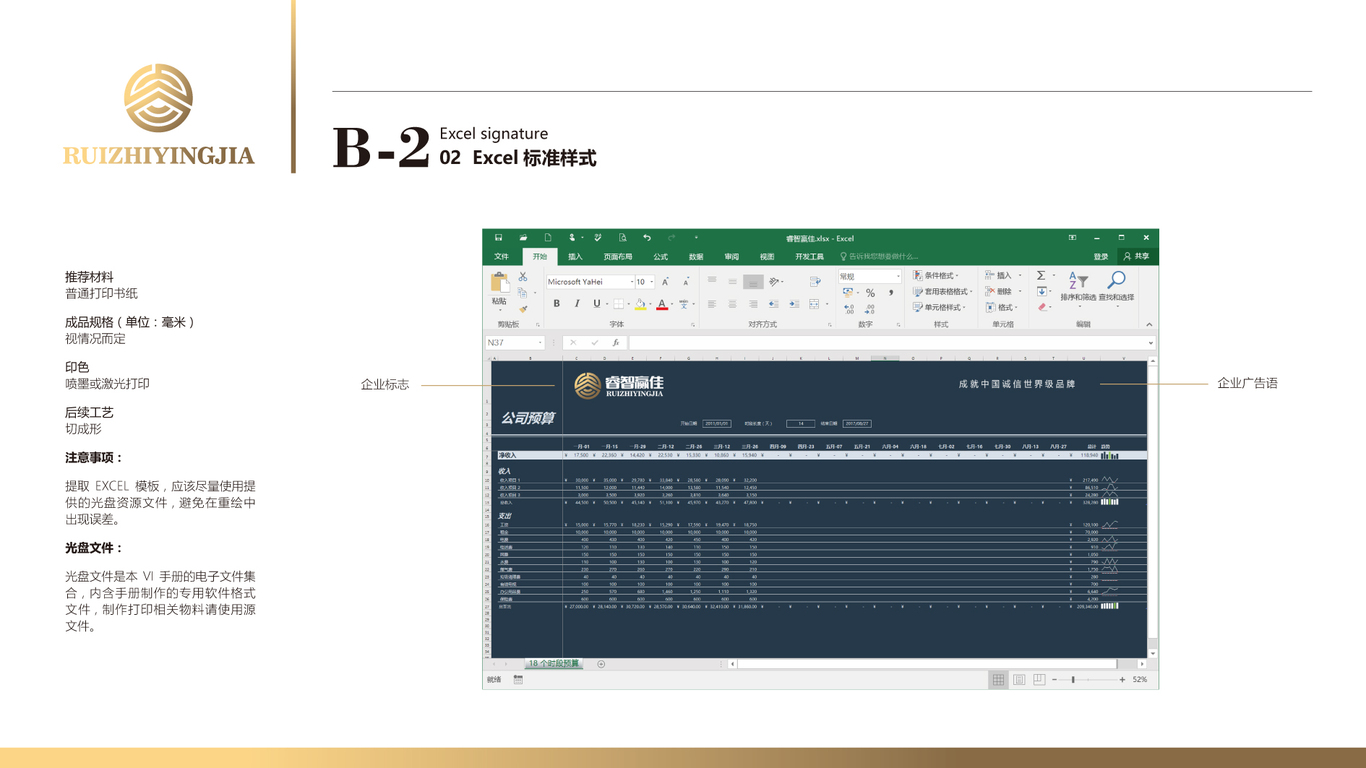The height and width of the screenshot is (768, 1366).
Task: Switch to the 数据 Data tab
Action: [x=696, y=257]
